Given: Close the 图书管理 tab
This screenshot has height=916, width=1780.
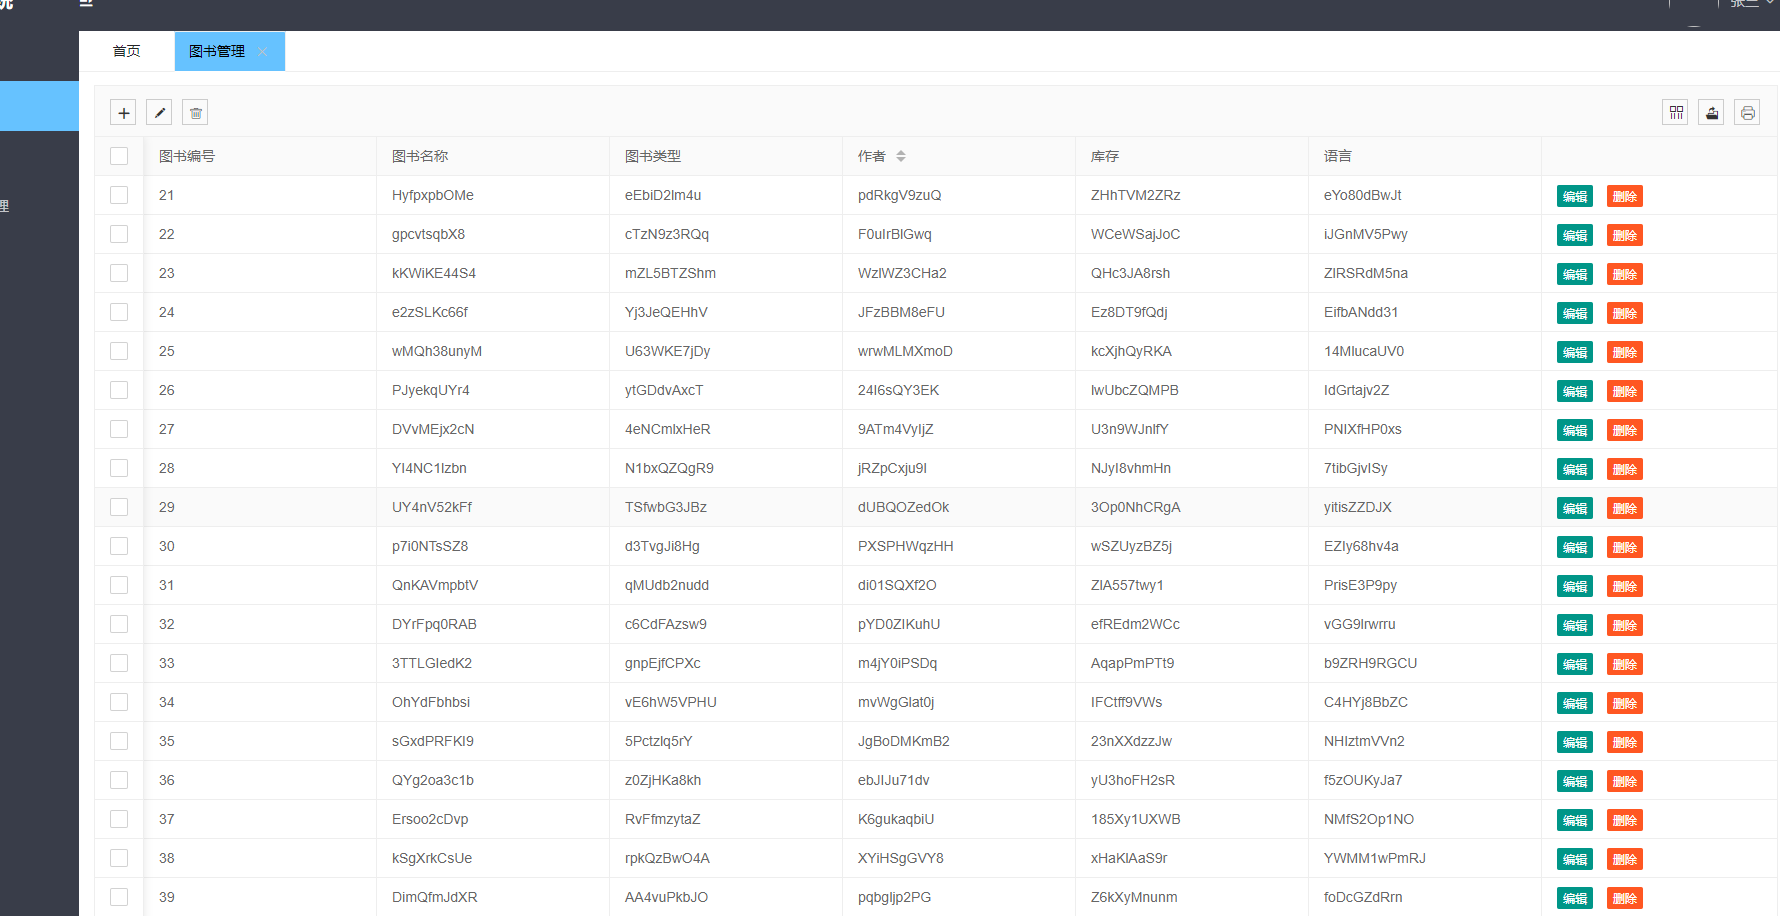Looking at the screenshot, I should (263, 52).
